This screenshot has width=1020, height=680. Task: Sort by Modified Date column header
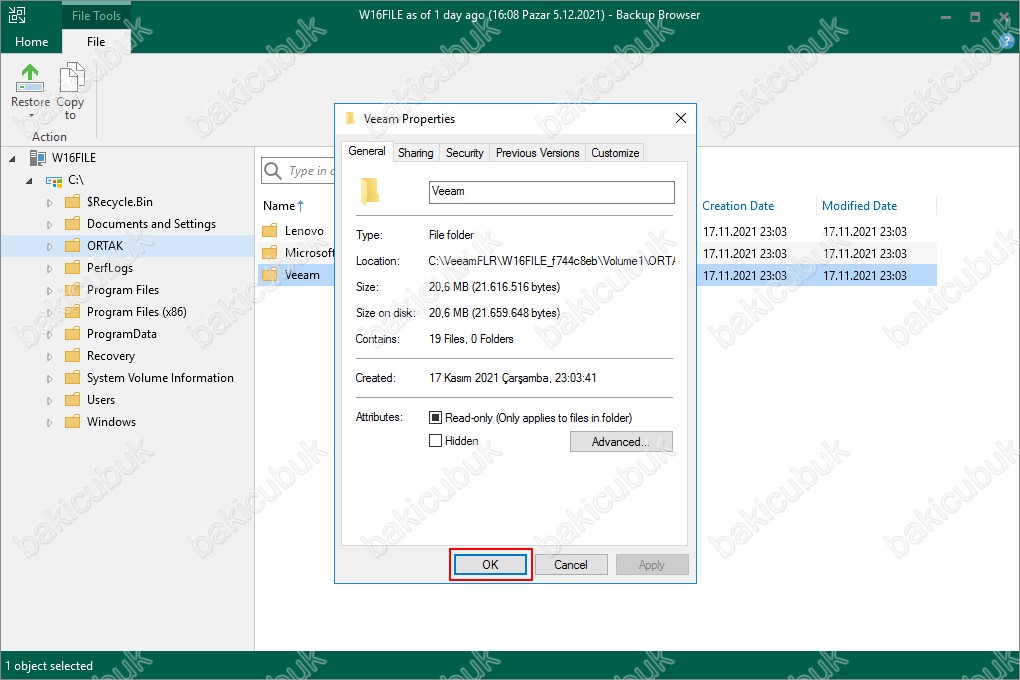click(x=859, y=206)
